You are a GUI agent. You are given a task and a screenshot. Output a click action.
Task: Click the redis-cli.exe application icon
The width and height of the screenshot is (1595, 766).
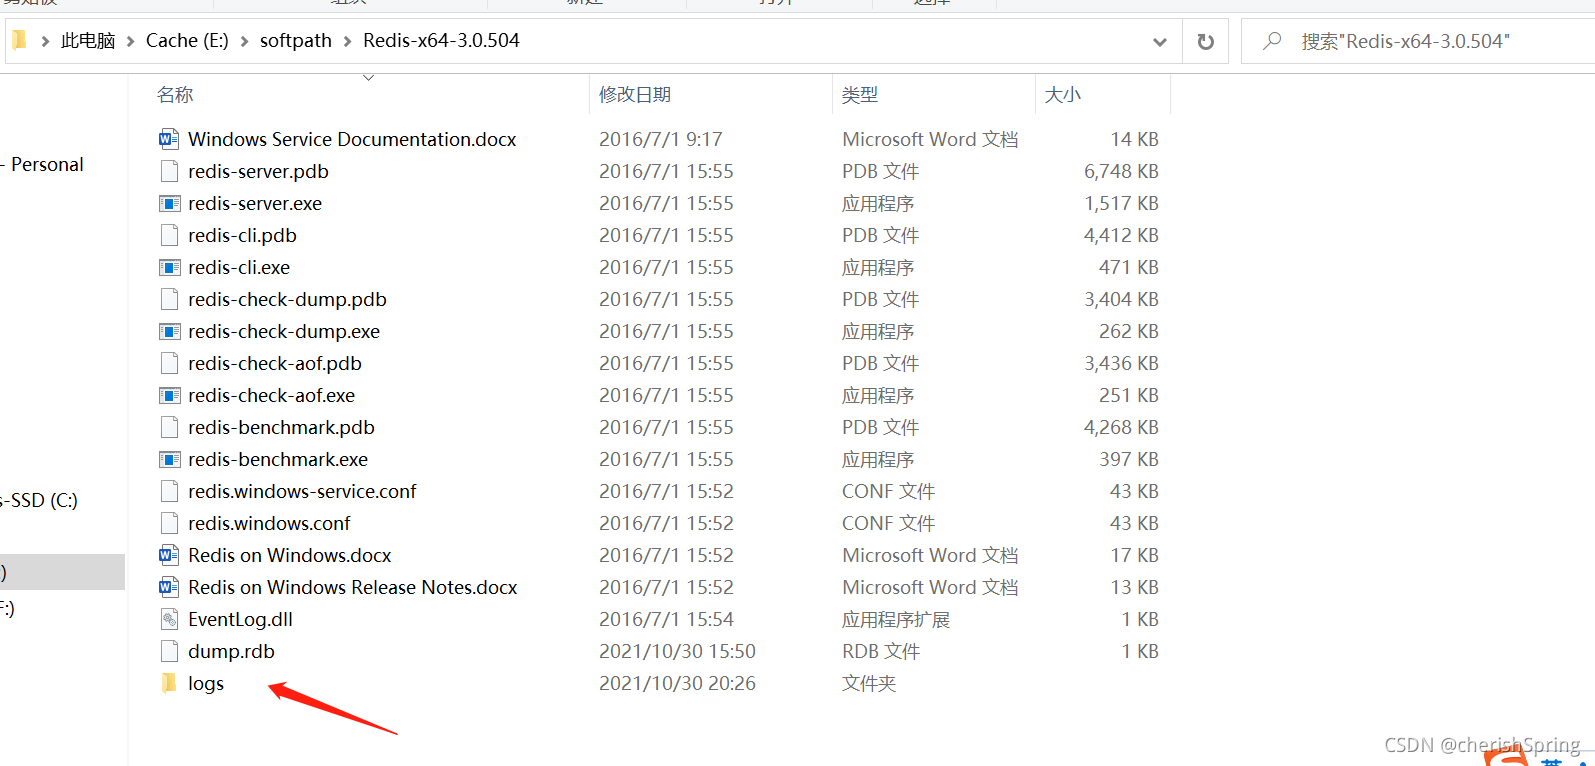tap(170, 267)
